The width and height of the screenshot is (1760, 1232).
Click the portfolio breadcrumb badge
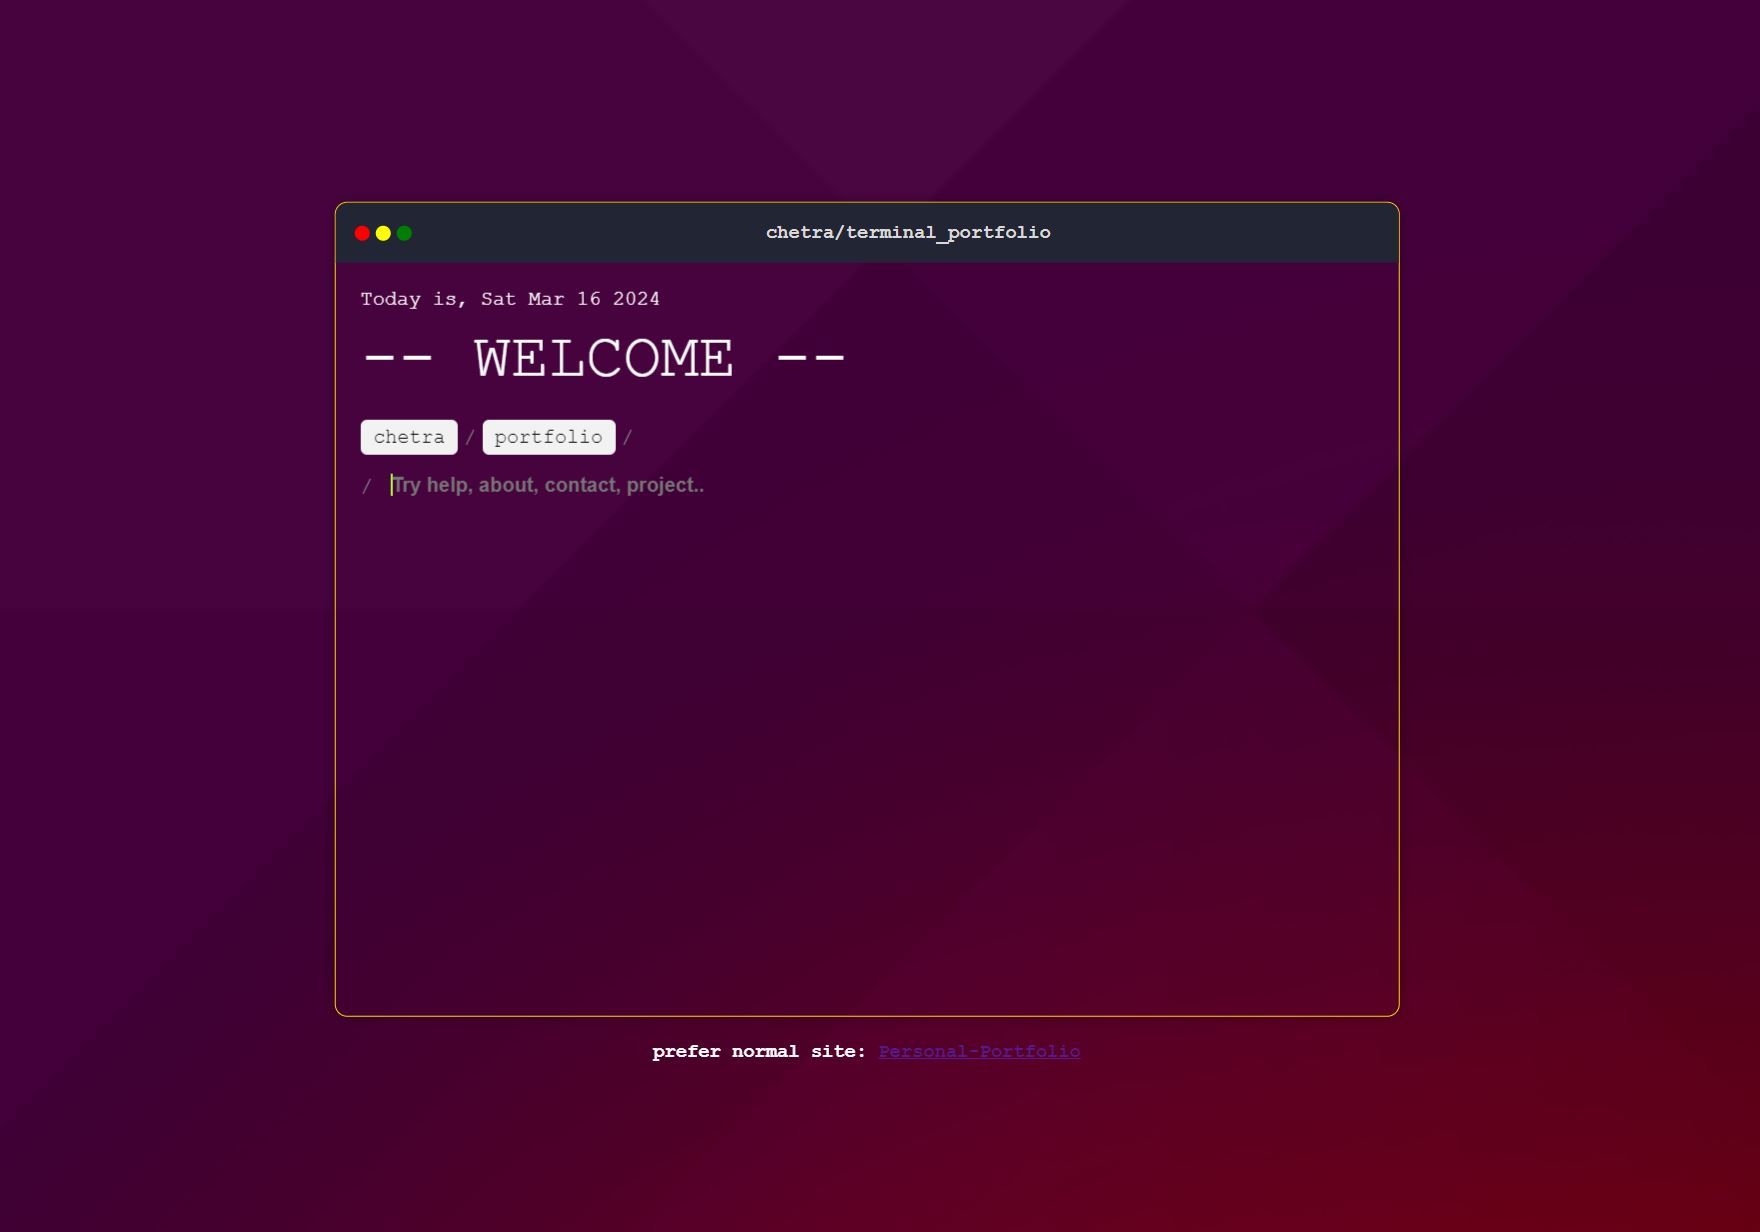(549, 437)
